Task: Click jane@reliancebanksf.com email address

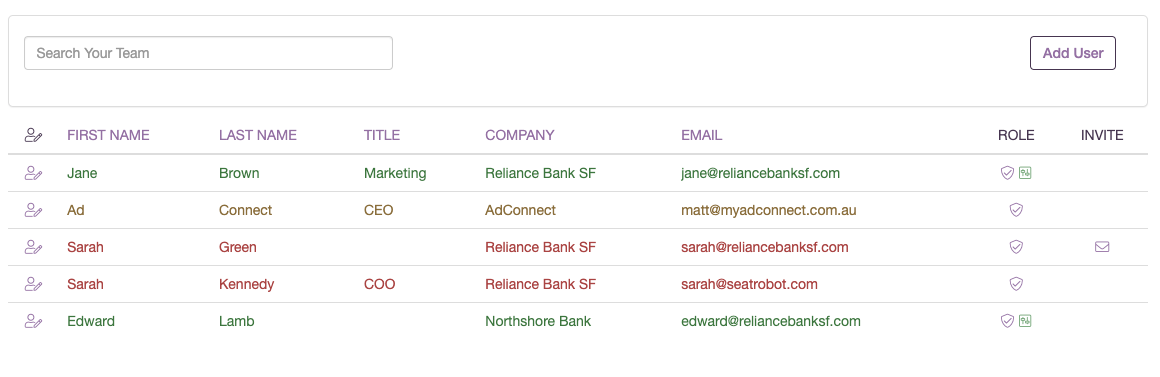Action: pos(761,173)
